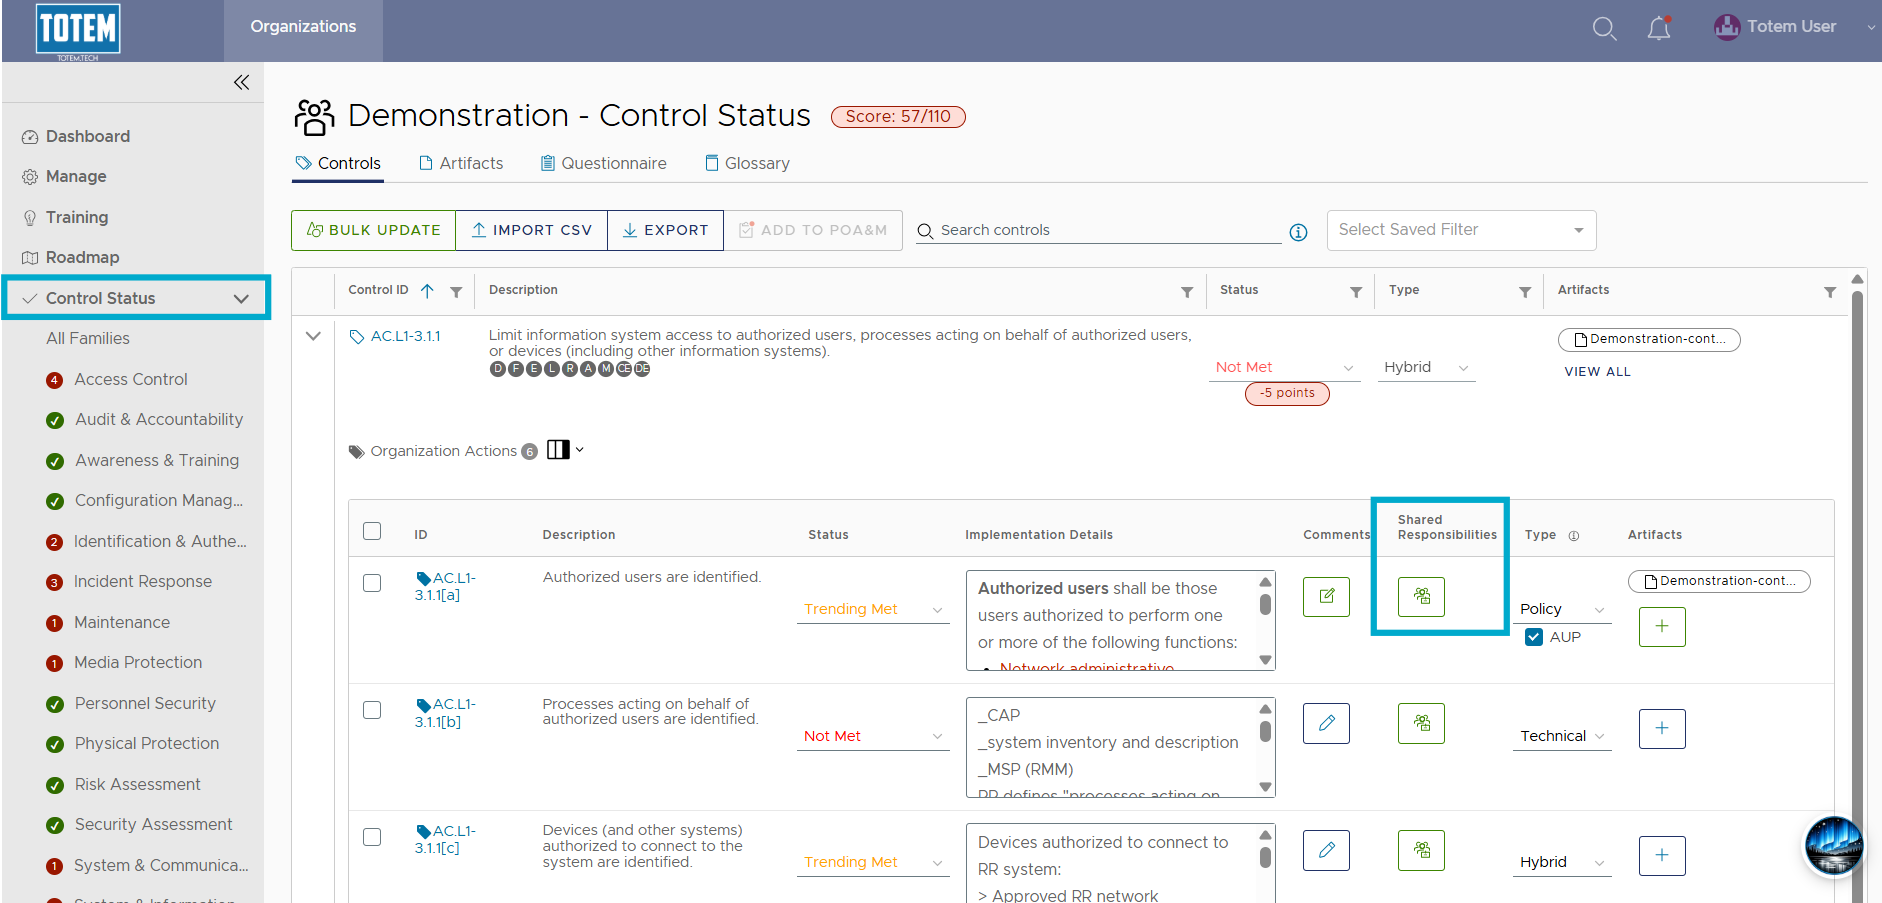
Task: Open the search magnifier in header
Action: (1604, 28)
